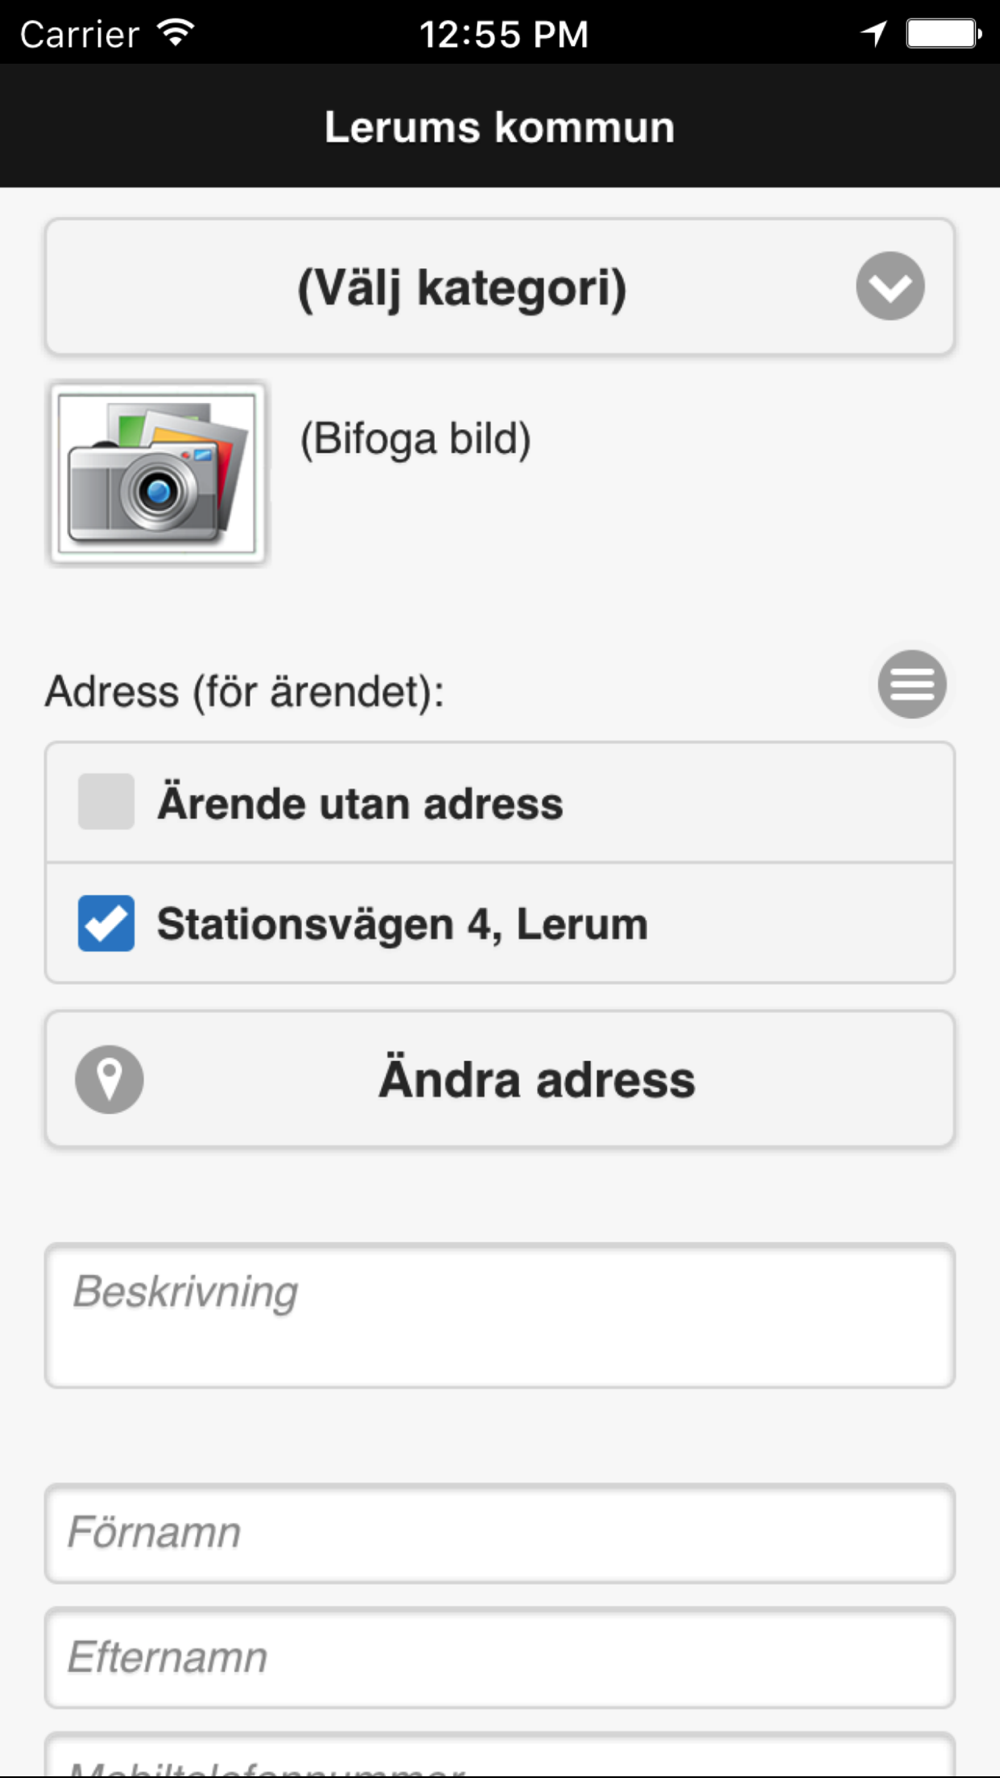1000x1778 pixels.
Task: Tap the Adress (för ärendet) label
Action: (245, 692)
